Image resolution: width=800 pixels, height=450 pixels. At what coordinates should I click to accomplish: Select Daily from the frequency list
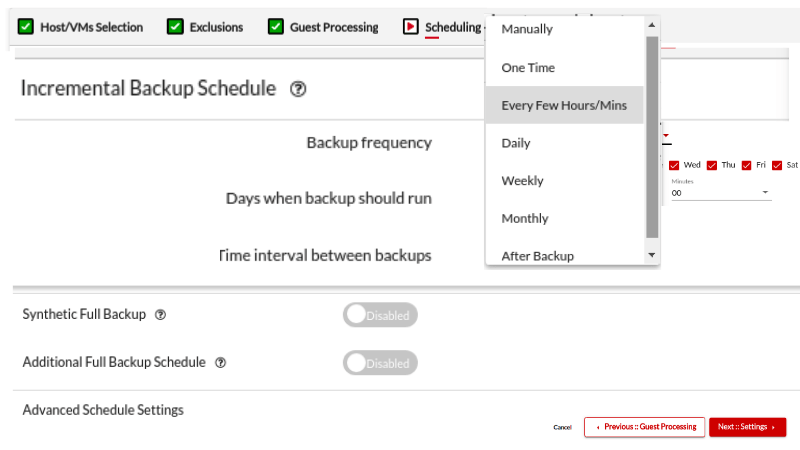(516, 143)
